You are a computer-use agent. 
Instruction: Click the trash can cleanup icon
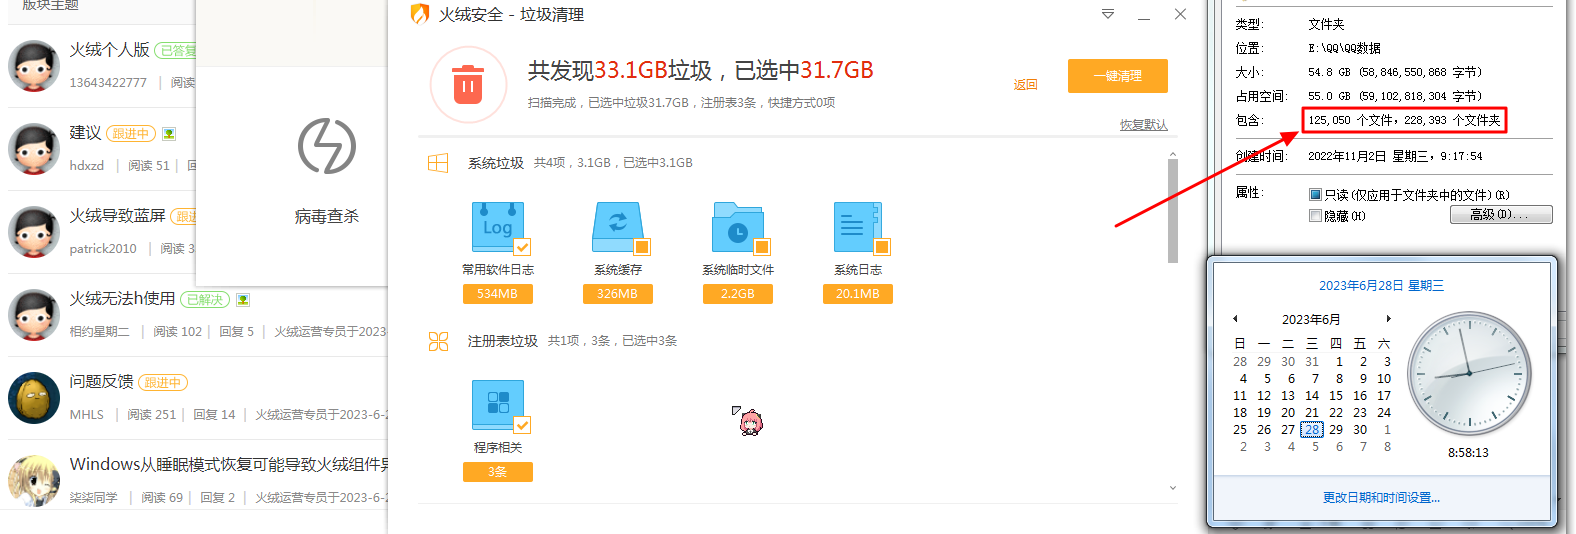coord(467,85)
